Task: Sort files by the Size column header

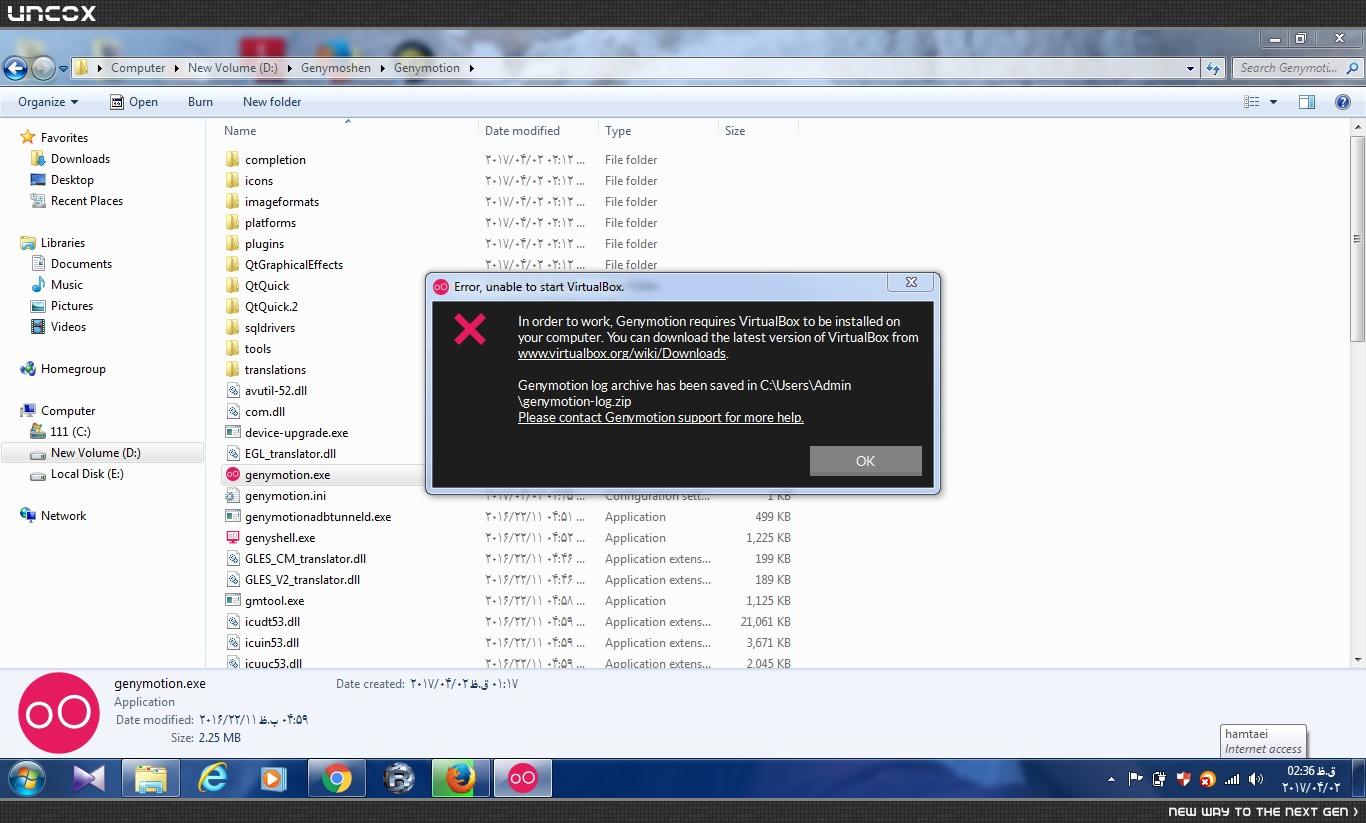Action: pyautogui.click(x=735, y=131)
